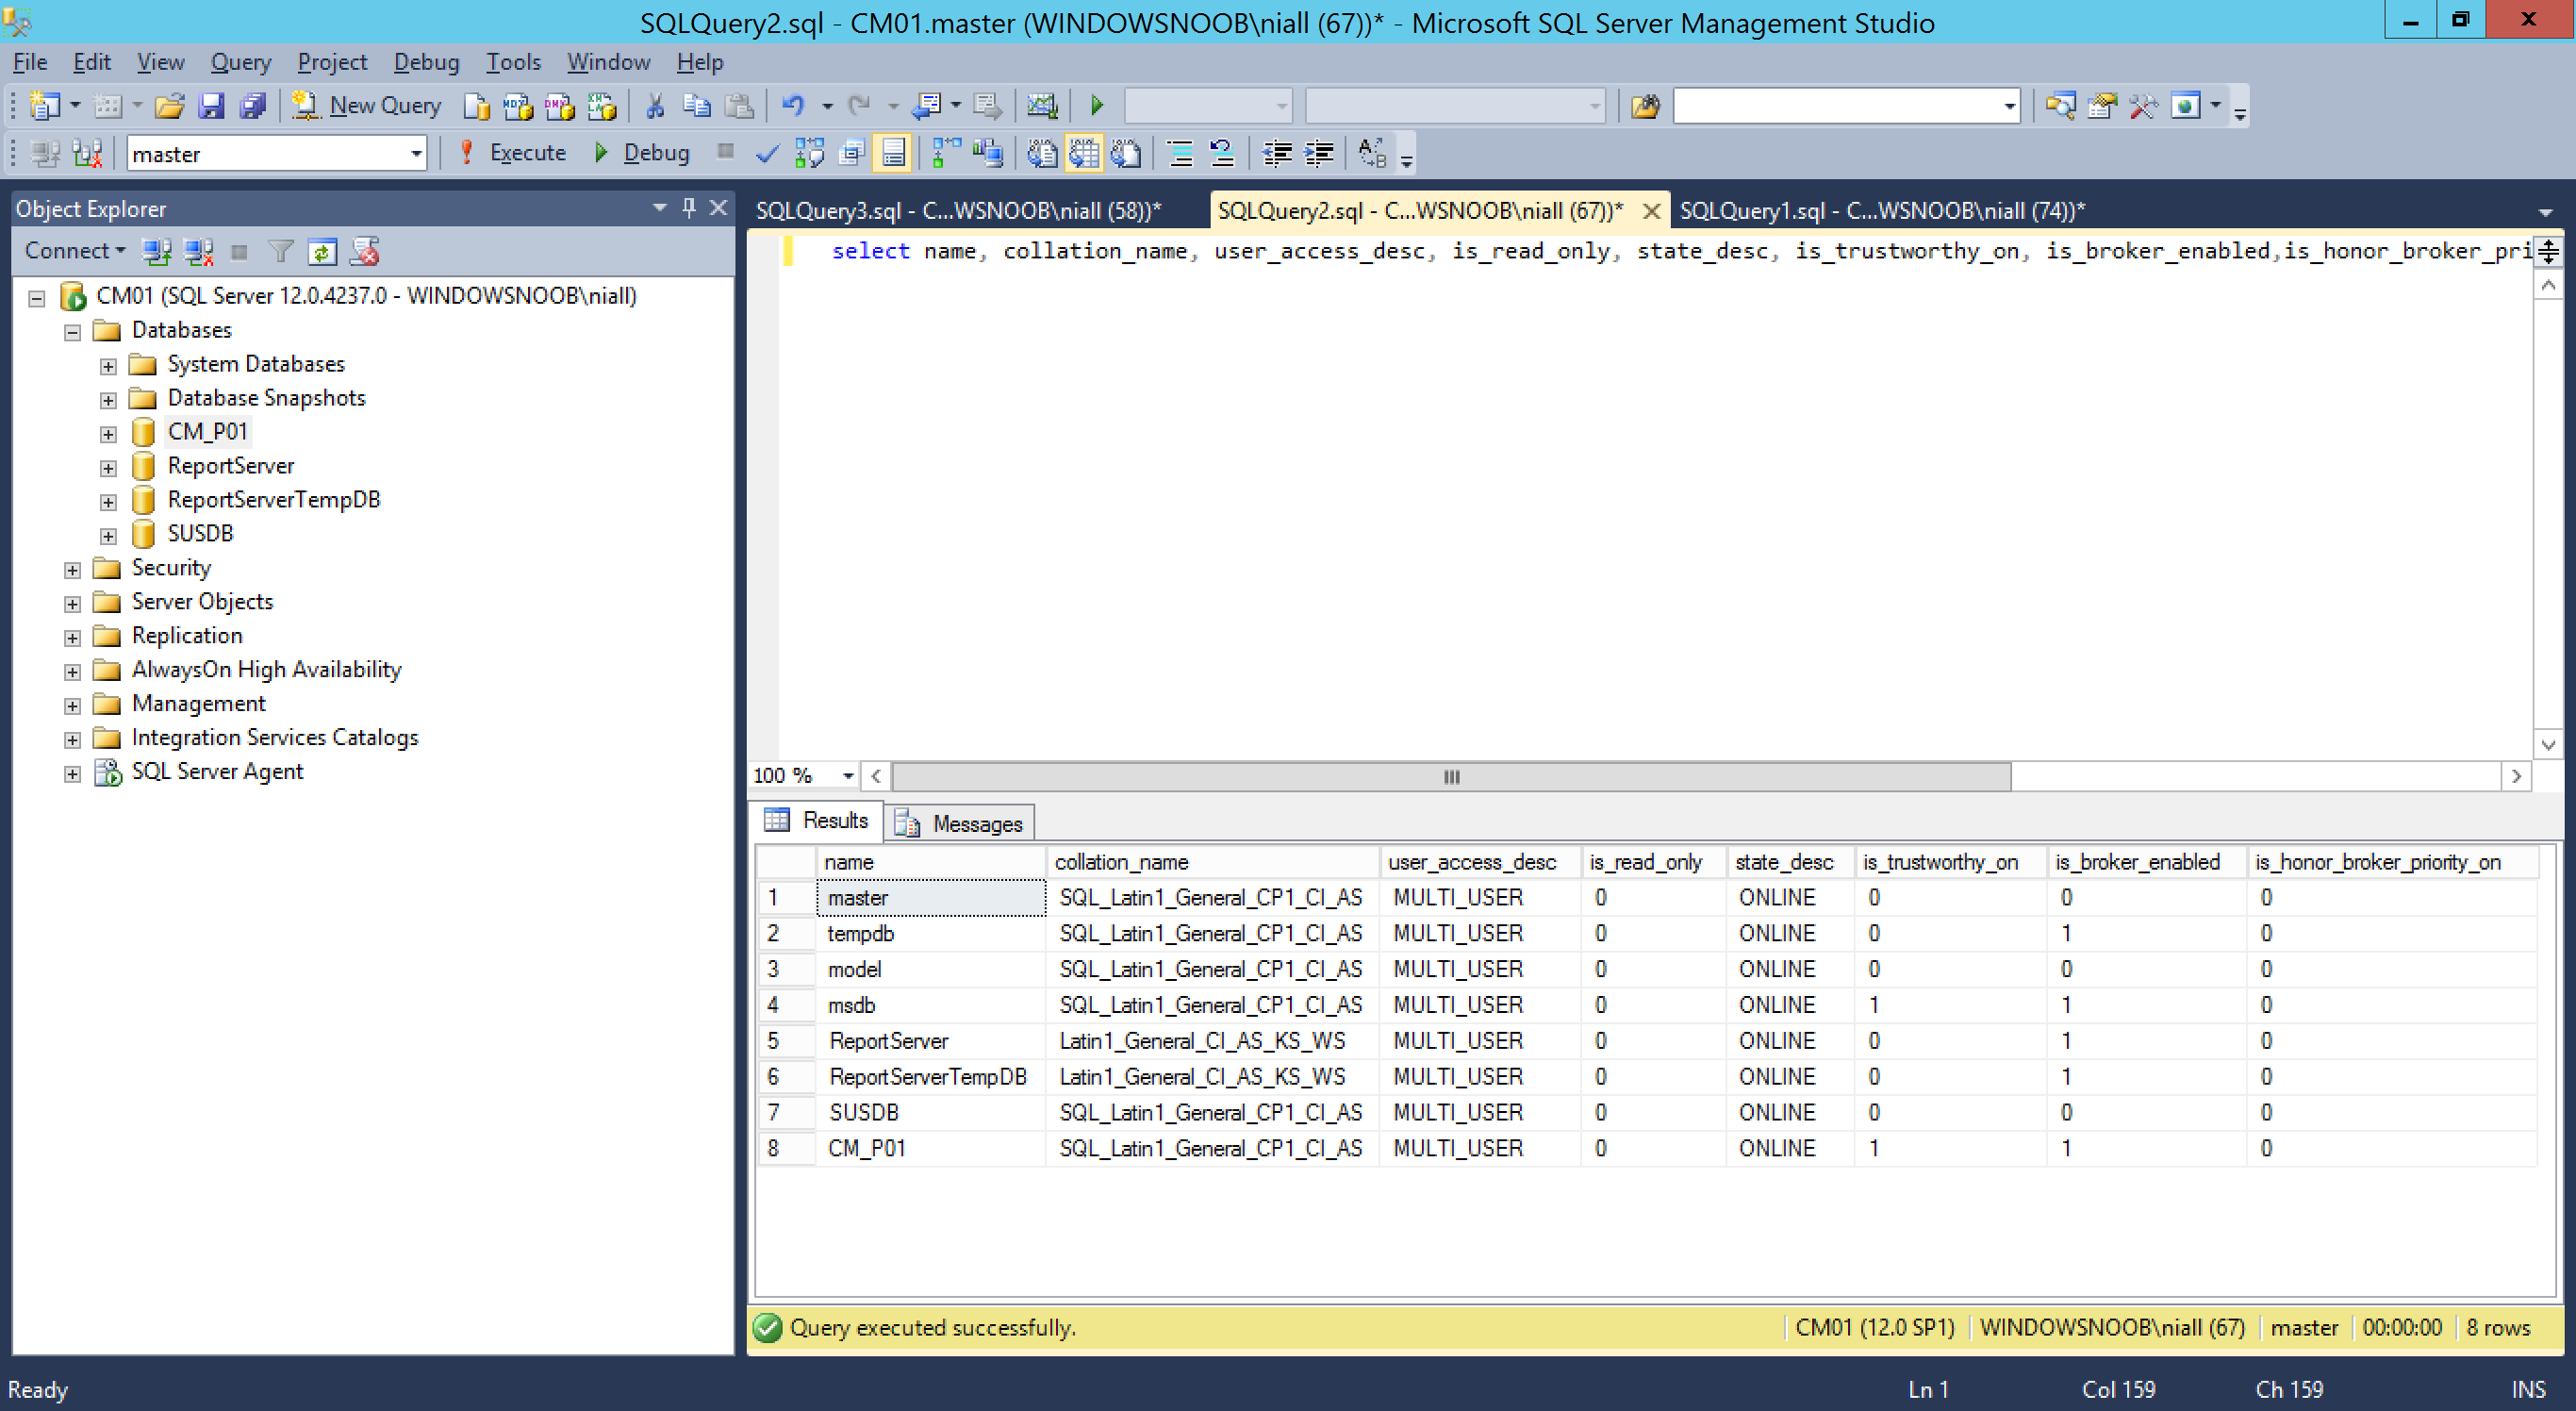Image resolution: width=2576 pixels, height=1411 pixels.
Task: Expand the Security folder
Action: coord(72,569)
